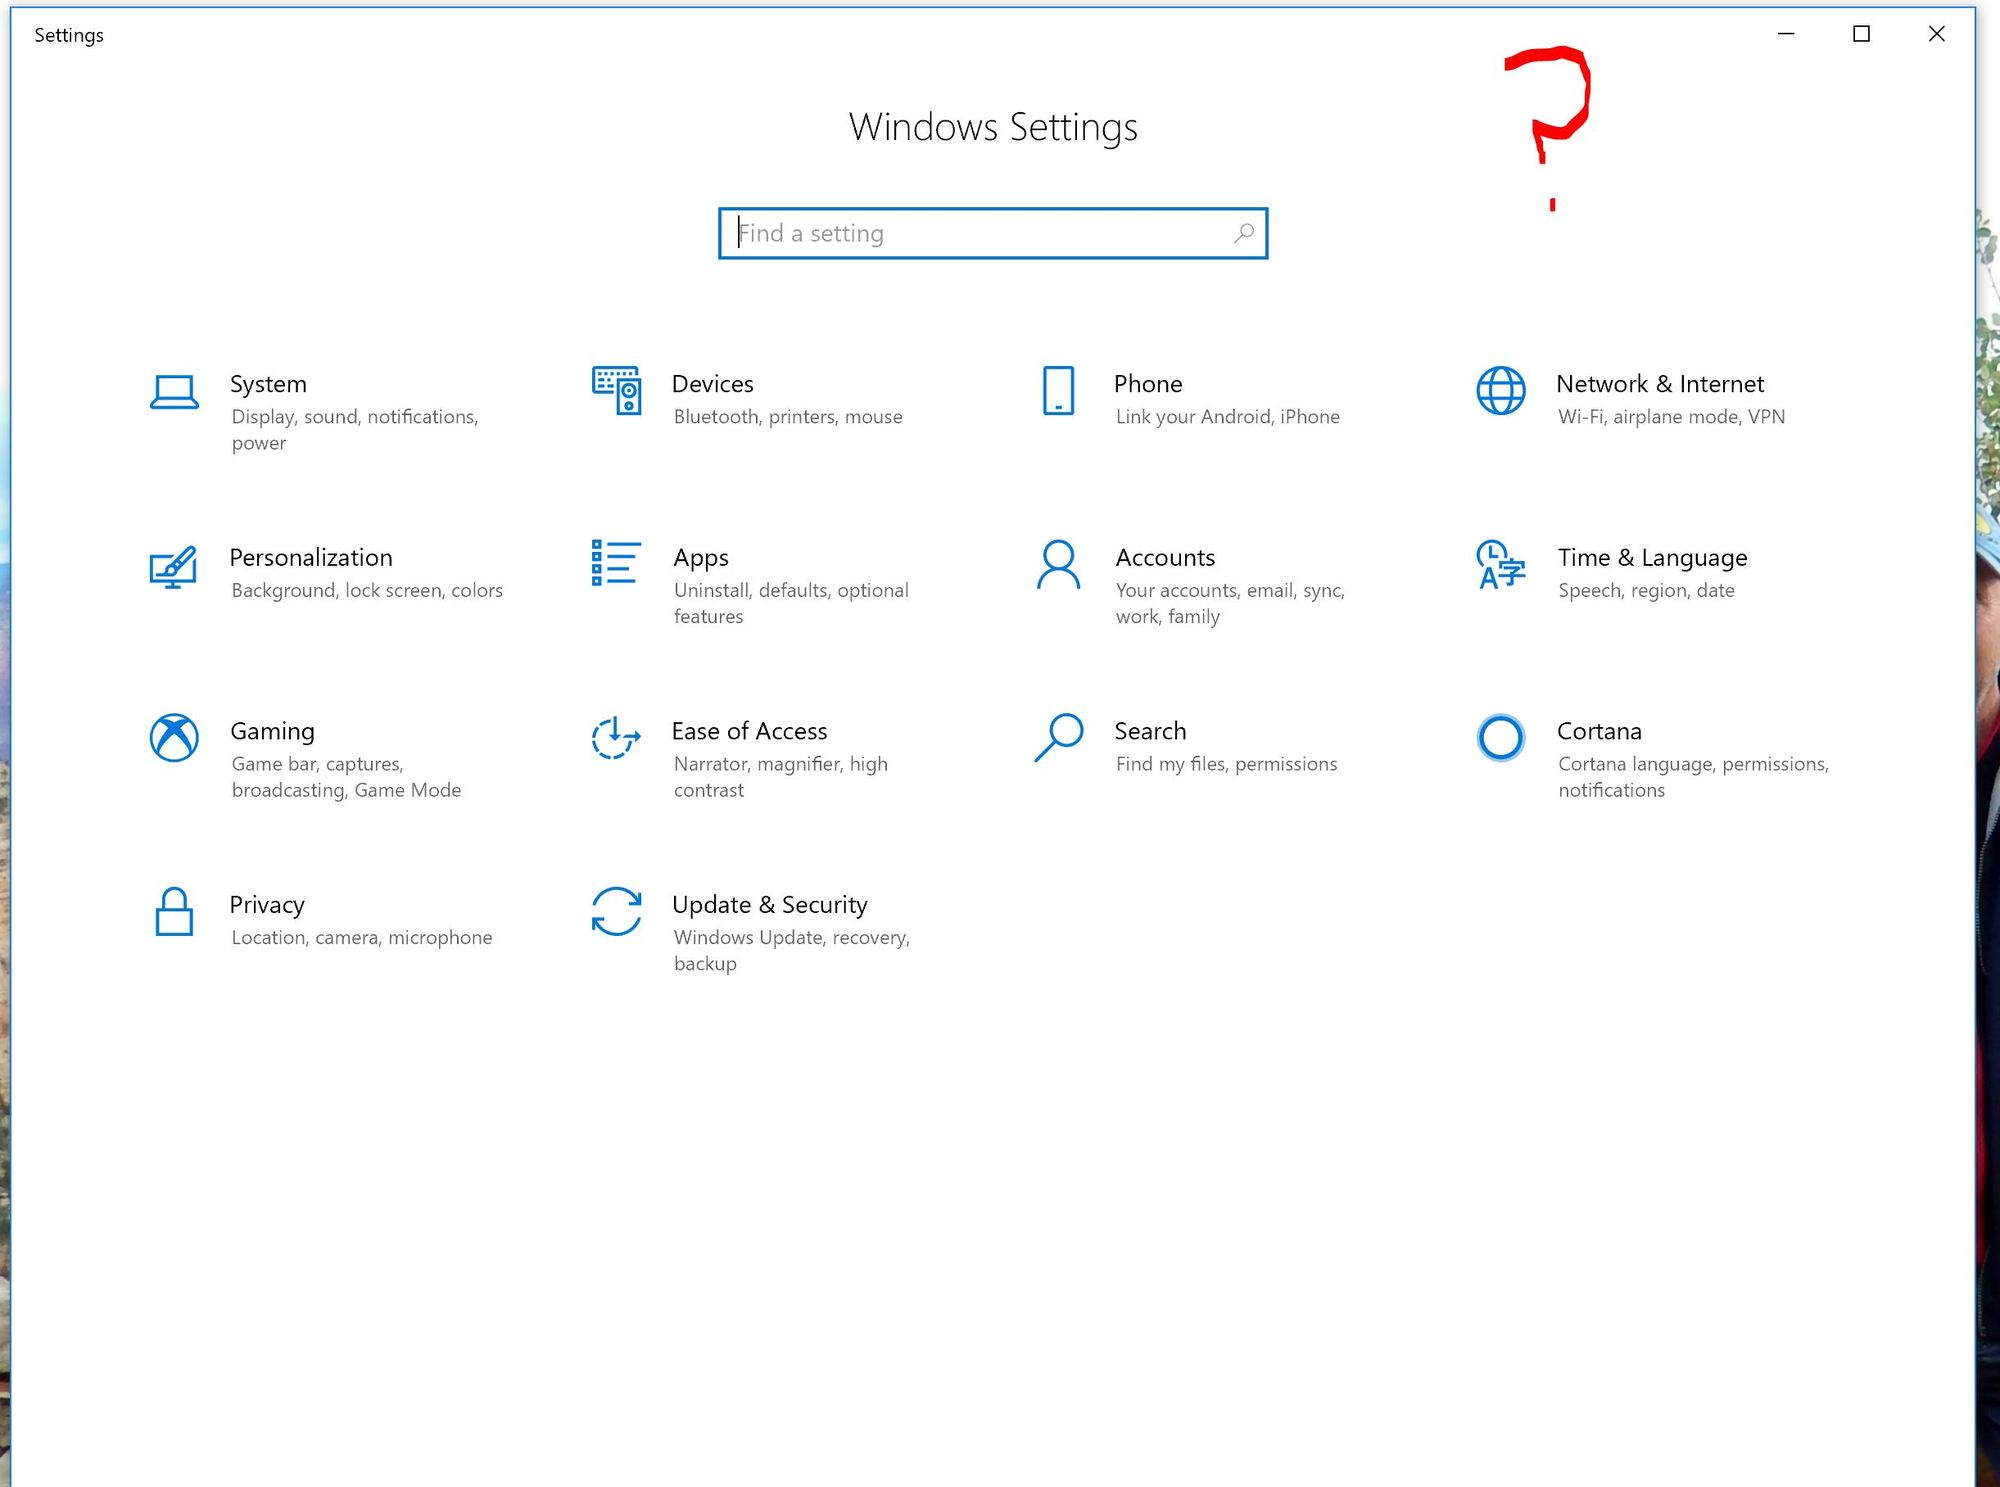Click the Privacy padlock icon
The image size is (2000, 1487).
click(174, 911)
